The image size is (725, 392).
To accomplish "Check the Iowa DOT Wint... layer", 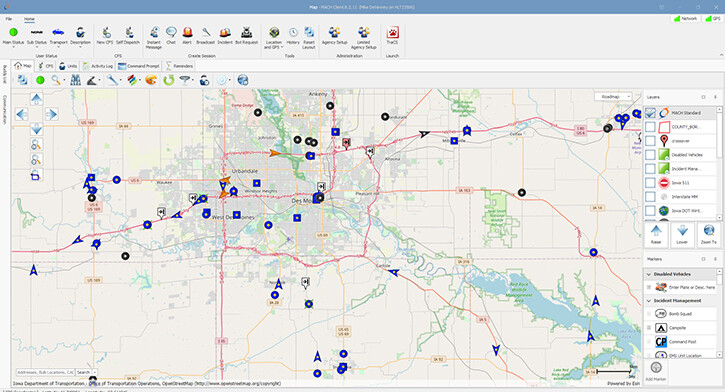I will (x=651, y=211).
